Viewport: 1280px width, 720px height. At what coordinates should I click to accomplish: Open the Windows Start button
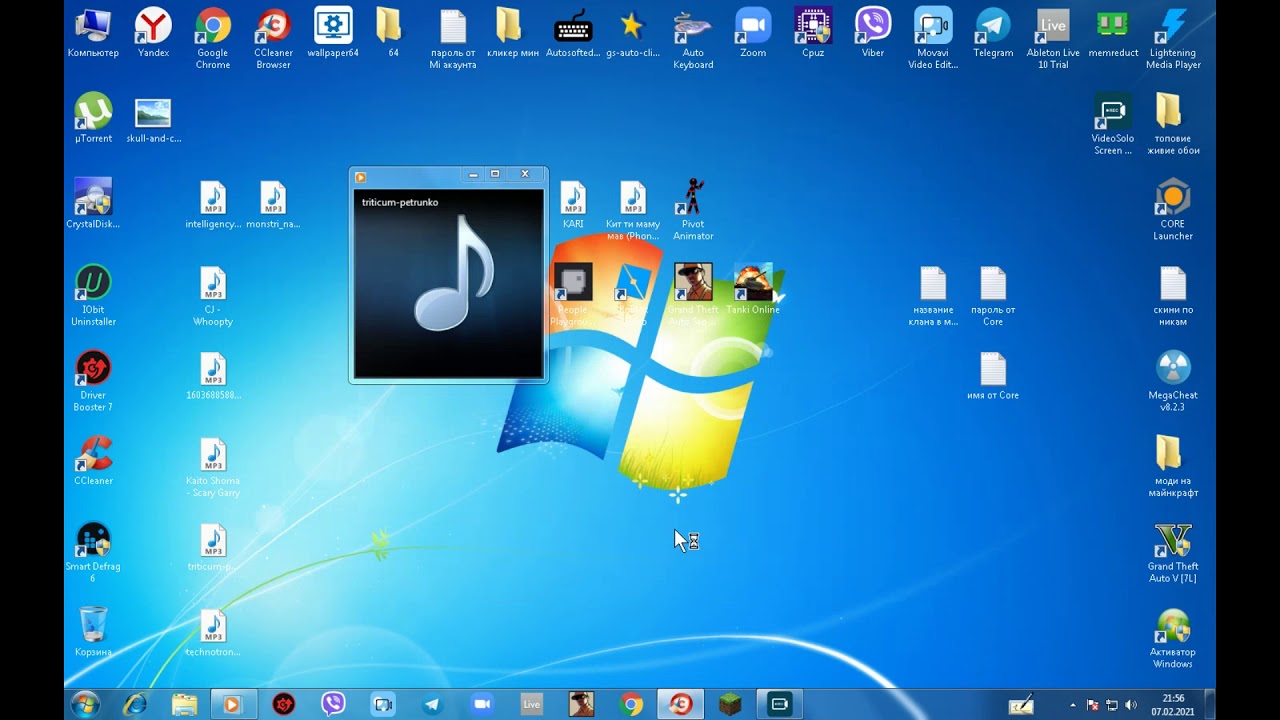click(85, 704)
